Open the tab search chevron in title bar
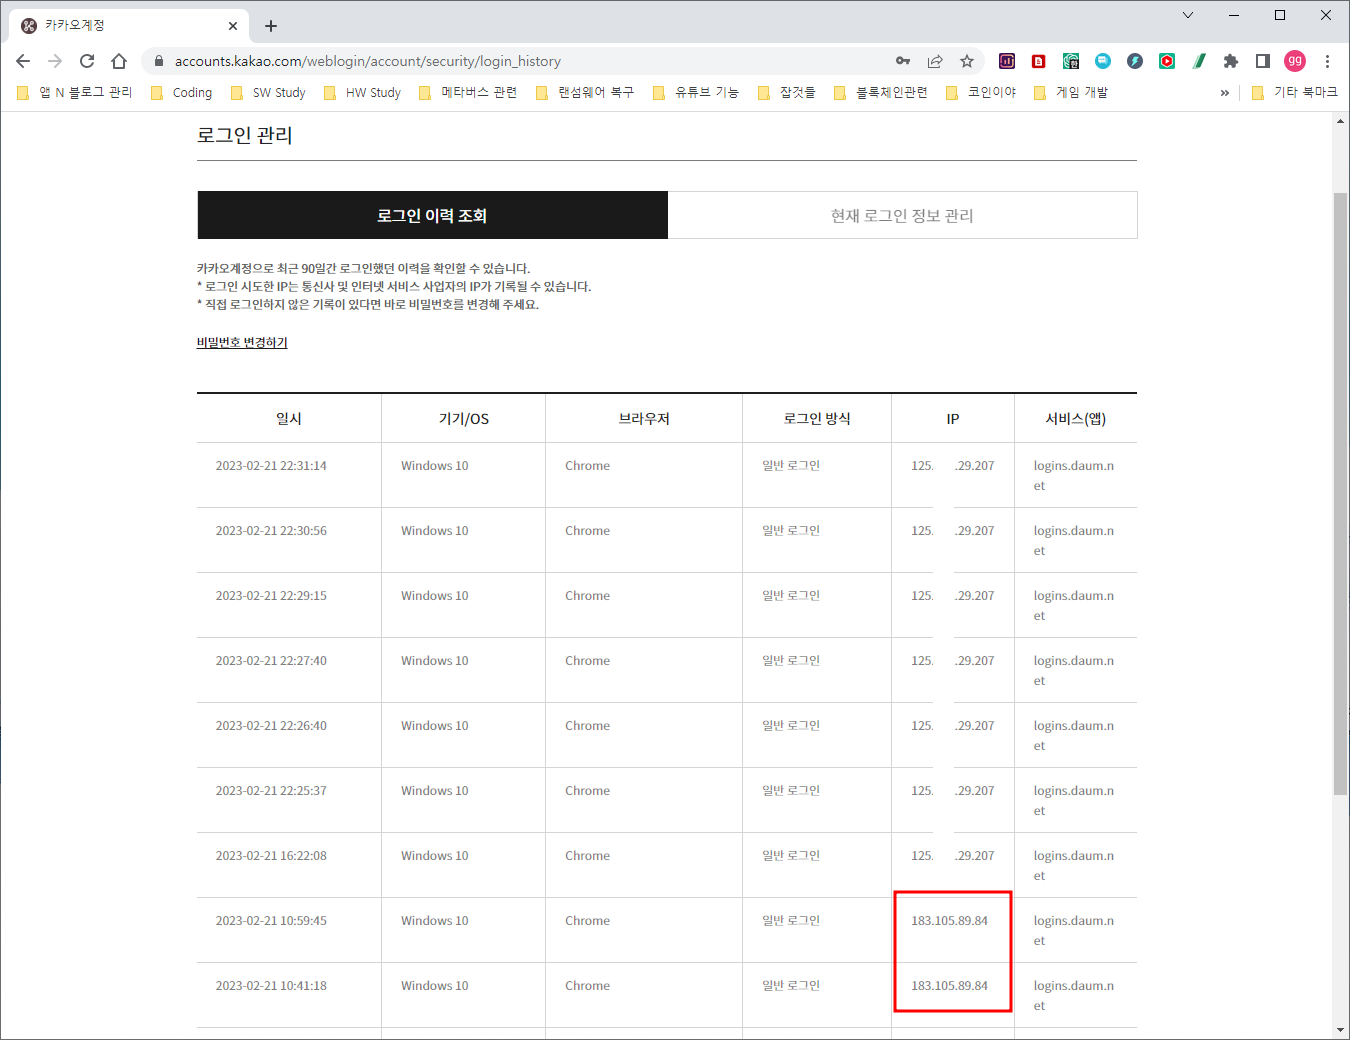This screenshot has width=1350, height=1040. point(1188,15)
